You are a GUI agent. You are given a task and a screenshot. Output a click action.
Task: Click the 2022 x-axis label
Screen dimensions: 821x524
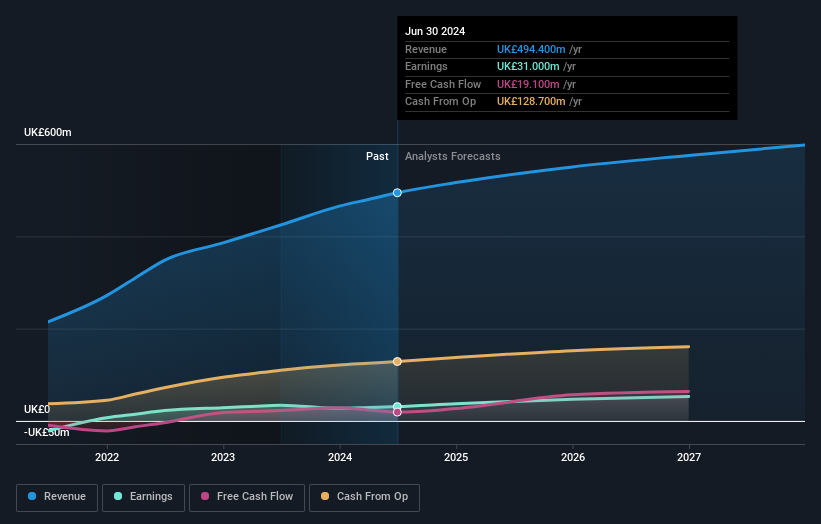(x=107, y=457)
